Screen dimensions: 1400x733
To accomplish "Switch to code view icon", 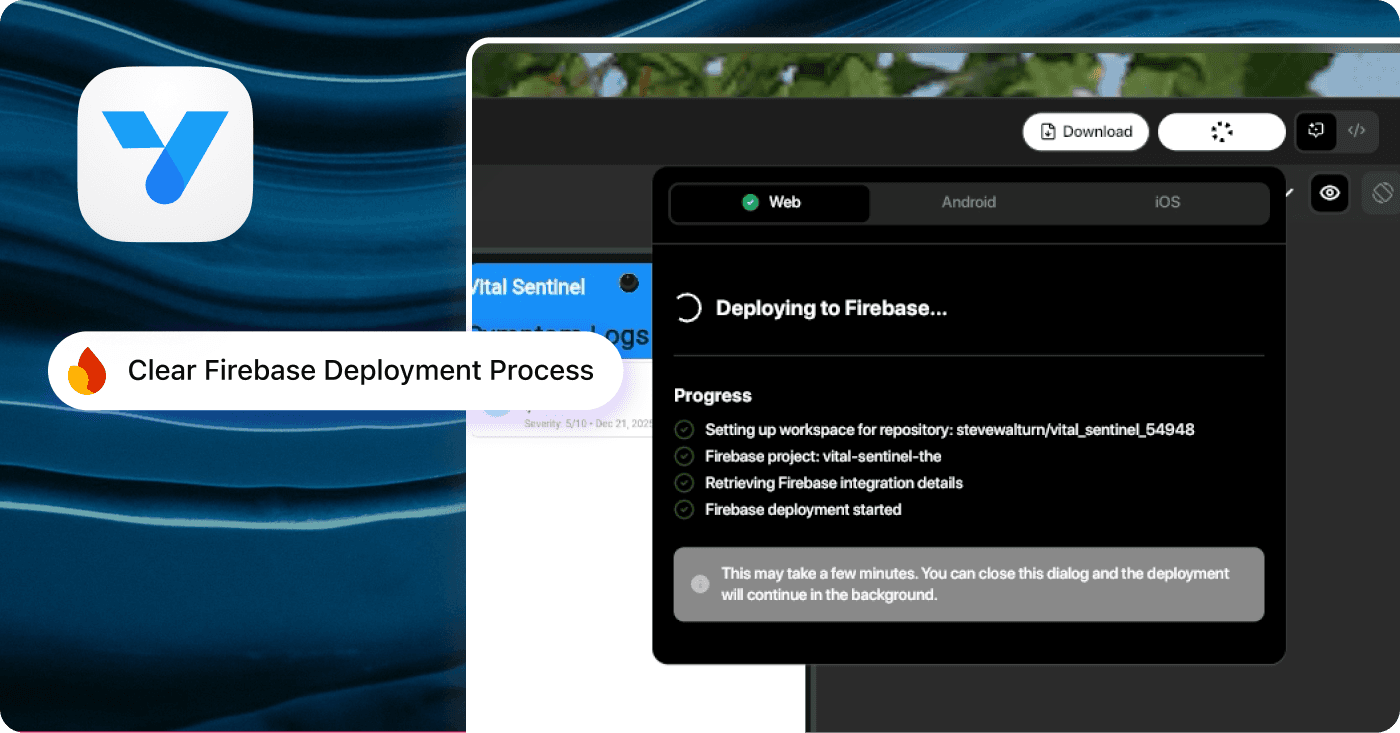I will (x=1356, y=130).
